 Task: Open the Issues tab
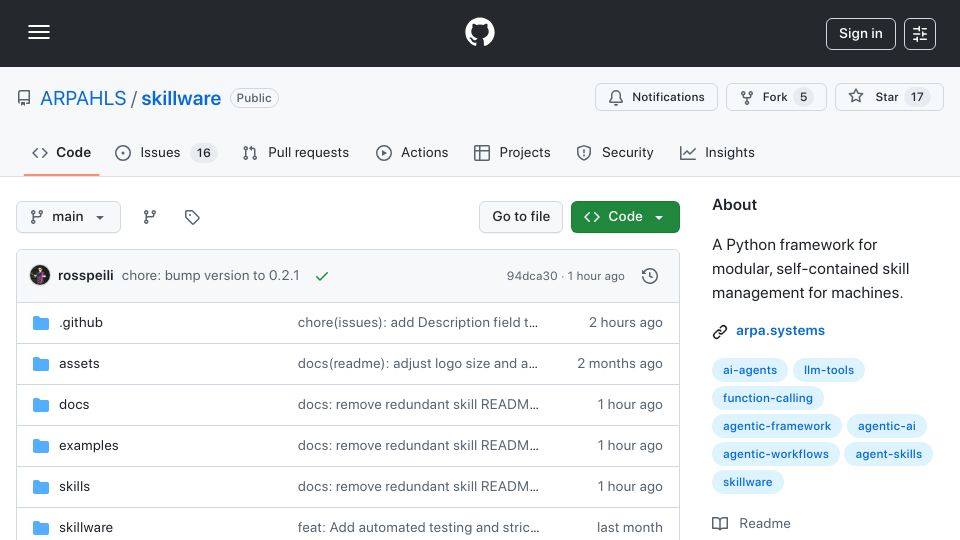click(x=165, y=152)
